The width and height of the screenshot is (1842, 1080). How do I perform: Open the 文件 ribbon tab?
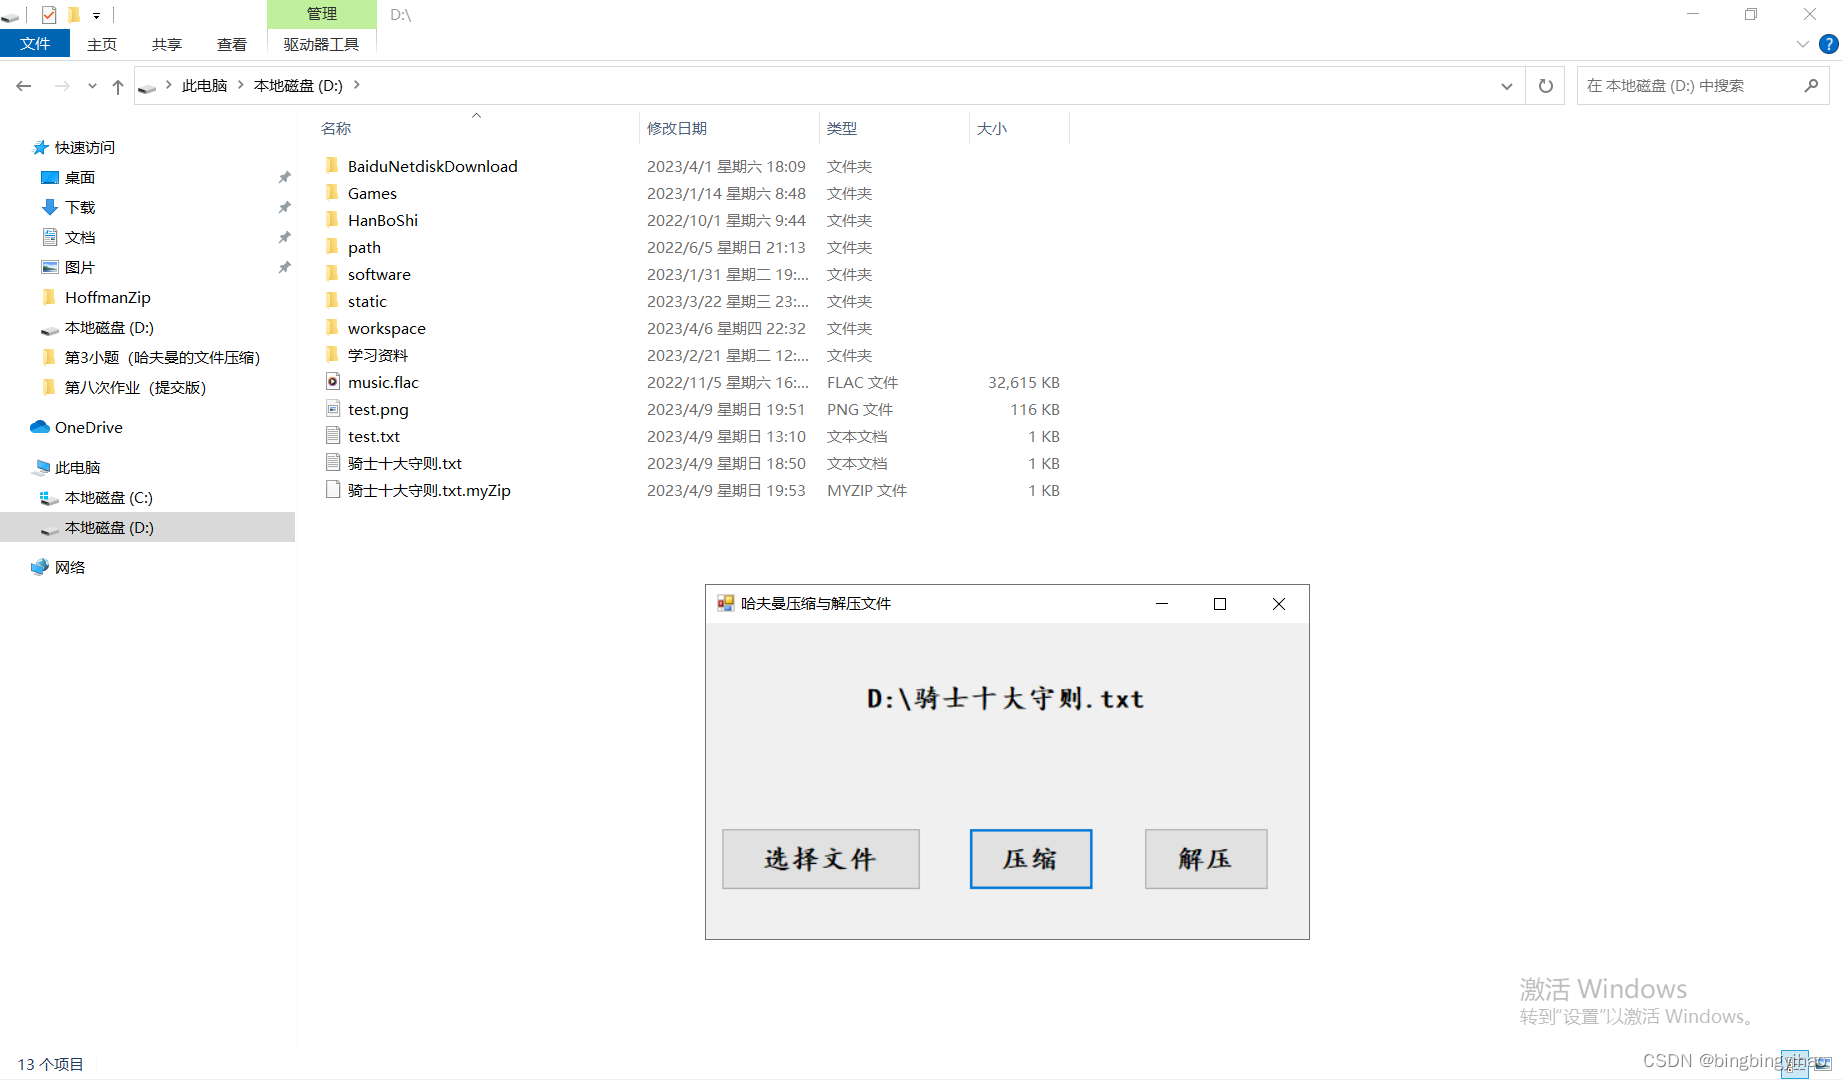[x=35, y=44]
